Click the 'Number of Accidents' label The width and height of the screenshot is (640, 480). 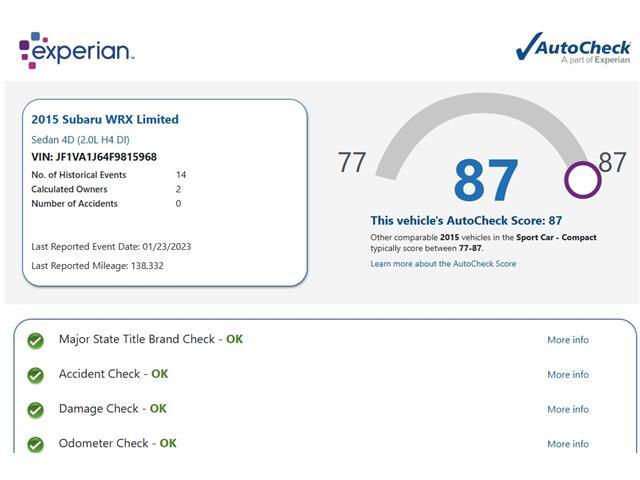click(74, 203)
